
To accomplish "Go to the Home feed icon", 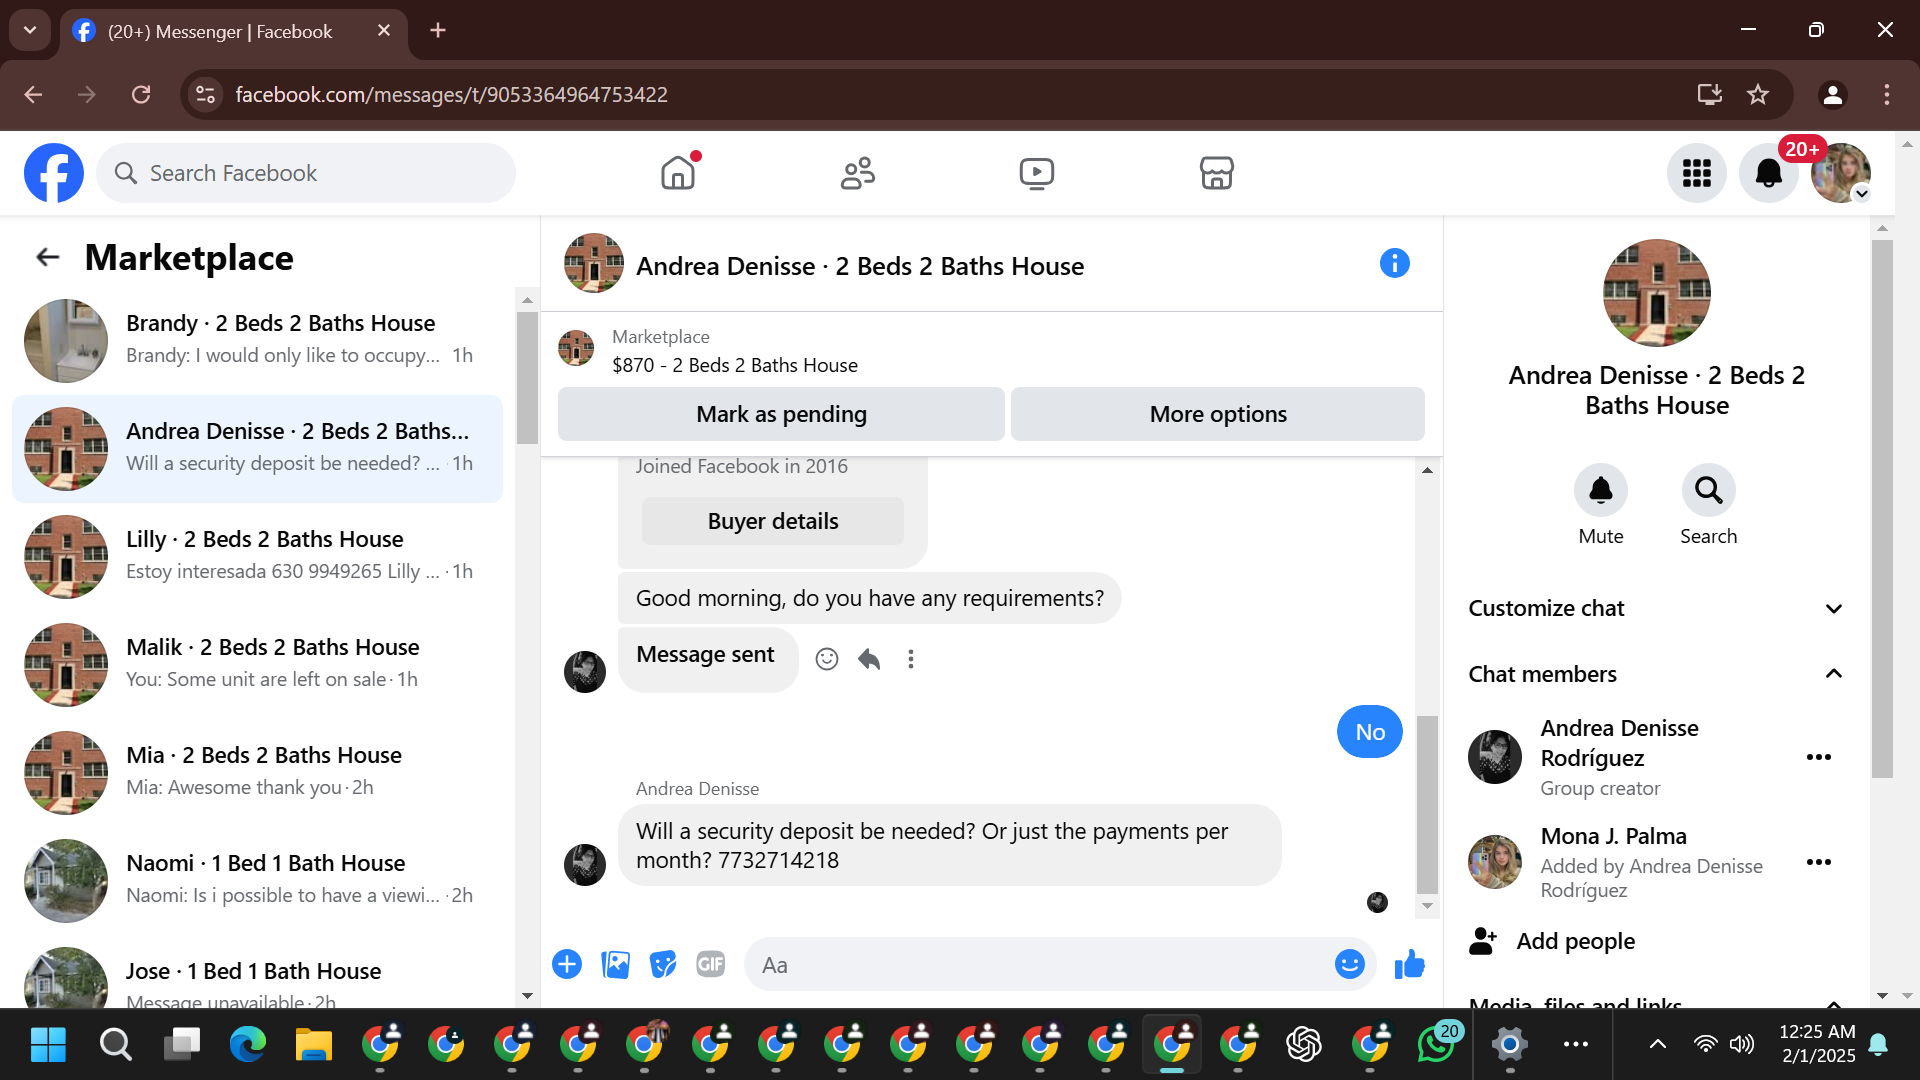I will pos(678,173).
